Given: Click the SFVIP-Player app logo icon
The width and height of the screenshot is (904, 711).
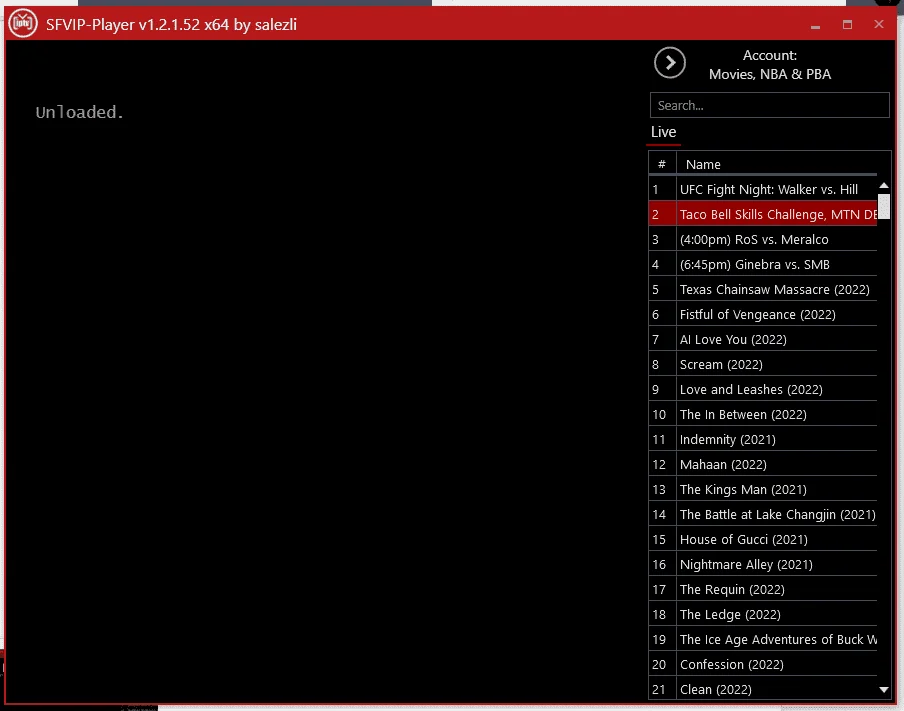Looking at the screenshot, I should pos(23,24).
